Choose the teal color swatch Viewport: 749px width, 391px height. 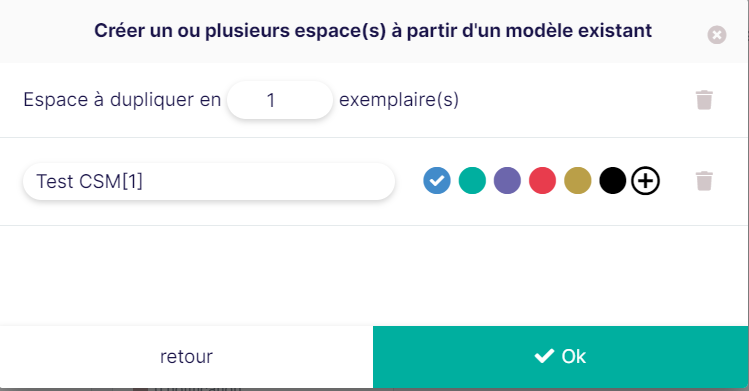[472, 180]
